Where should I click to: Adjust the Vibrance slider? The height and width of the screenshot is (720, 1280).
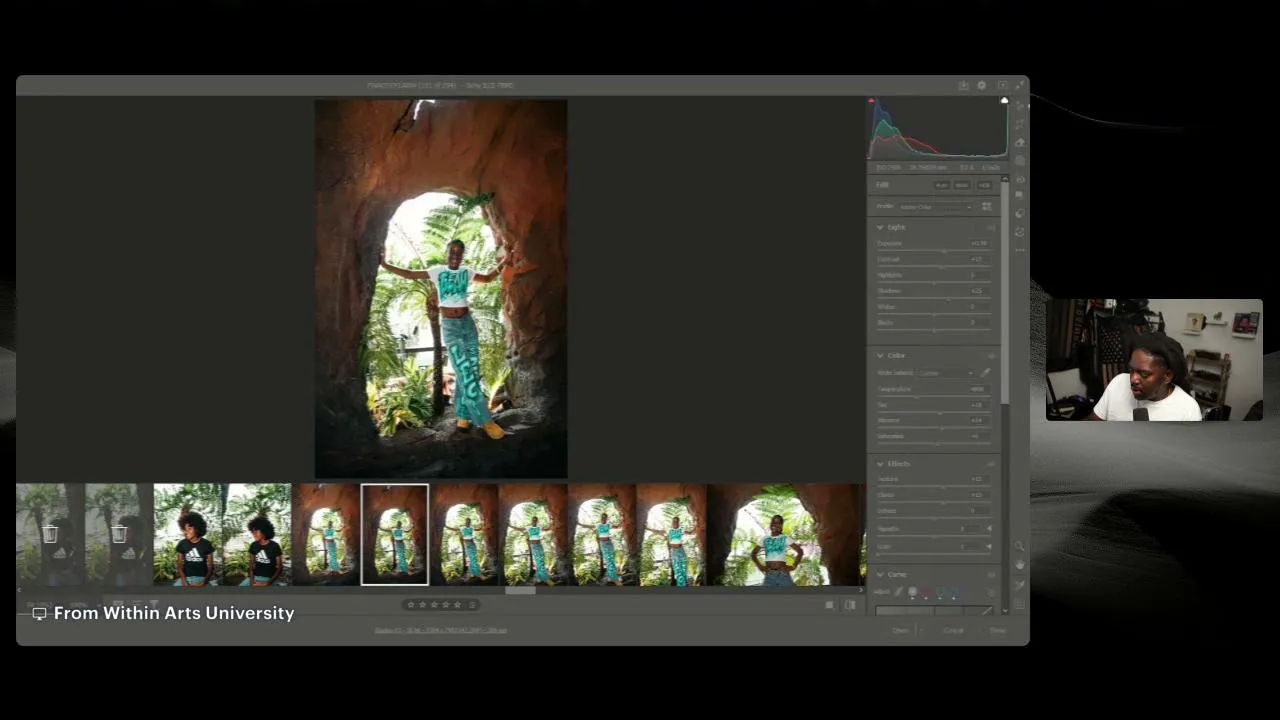coord(934,428)
